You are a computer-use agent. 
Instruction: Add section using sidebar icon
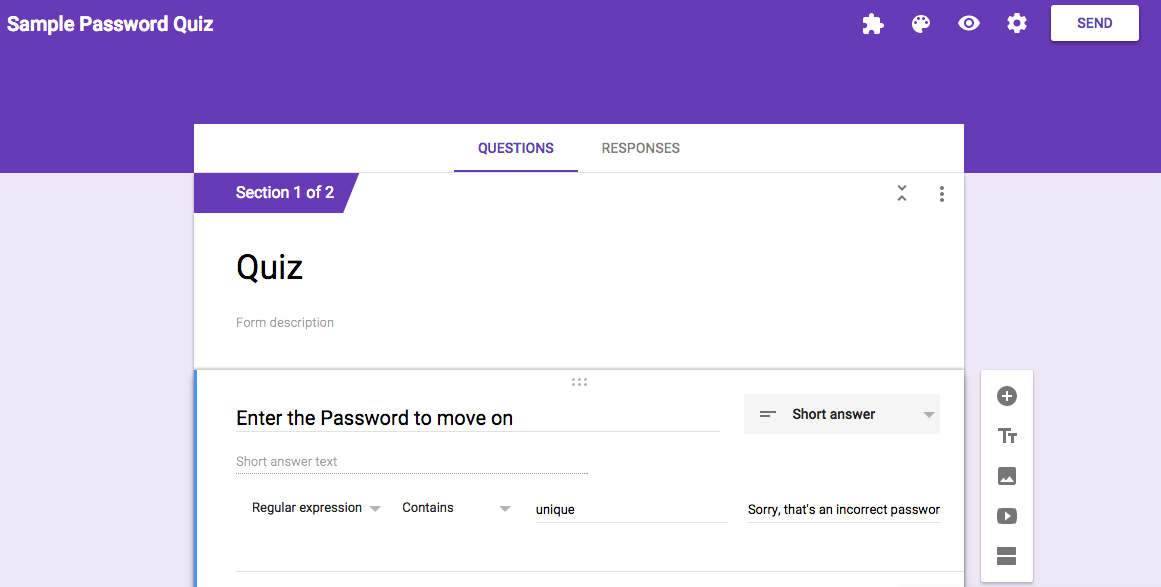point(1006,556)
